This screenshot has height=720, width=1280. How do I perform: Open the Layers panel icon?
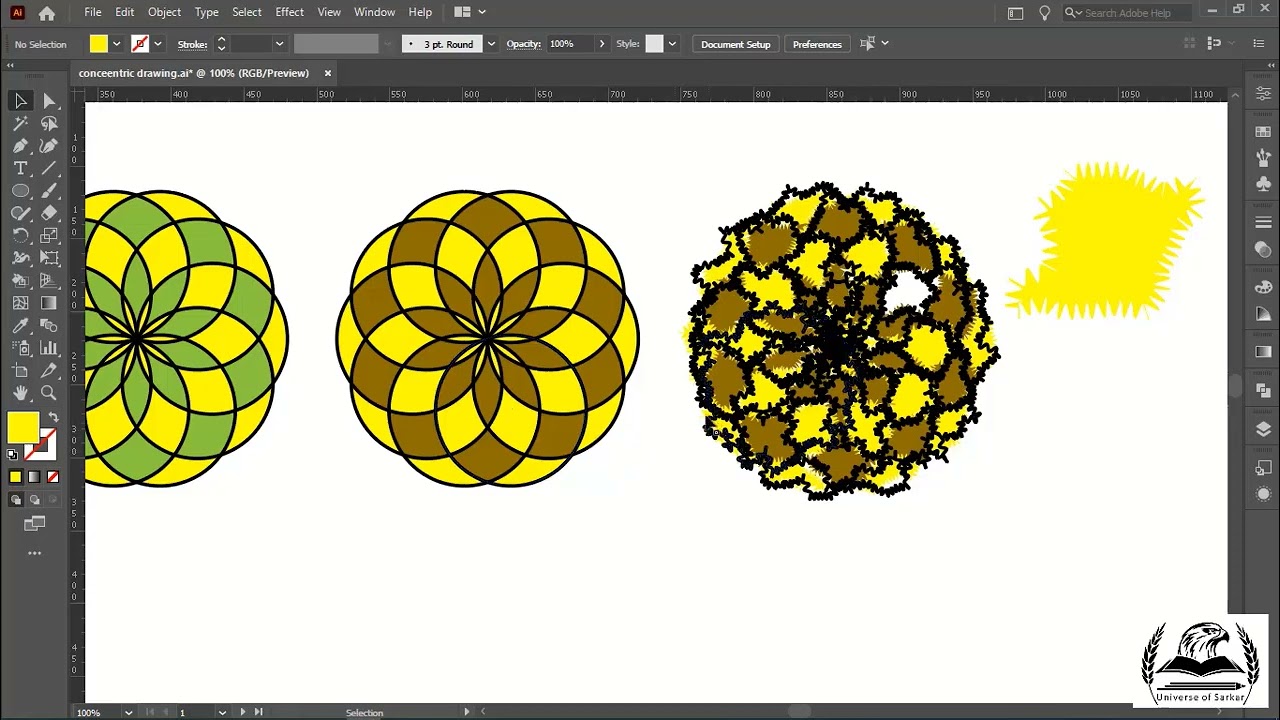[x=1263, y=430]
